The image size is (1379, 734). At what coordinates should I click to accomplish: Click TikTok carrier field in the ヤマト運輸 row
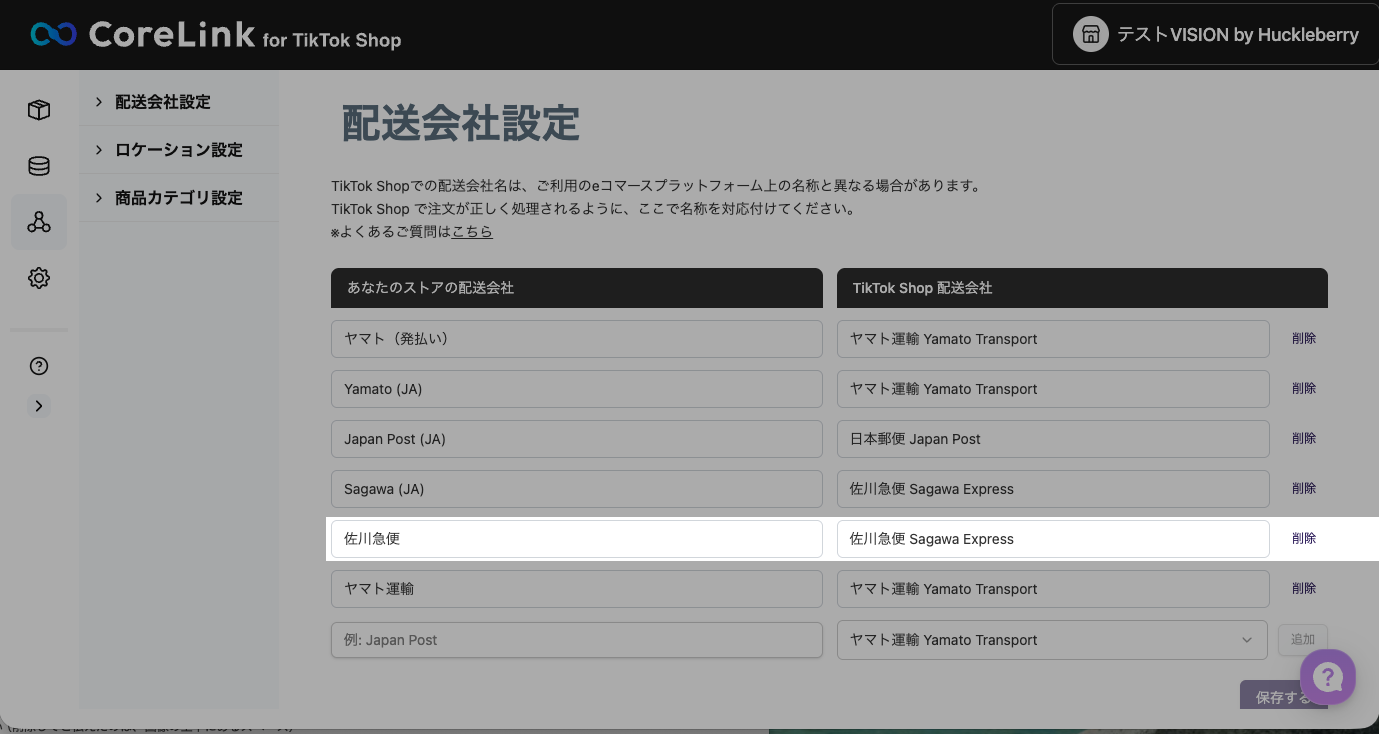1053,589
